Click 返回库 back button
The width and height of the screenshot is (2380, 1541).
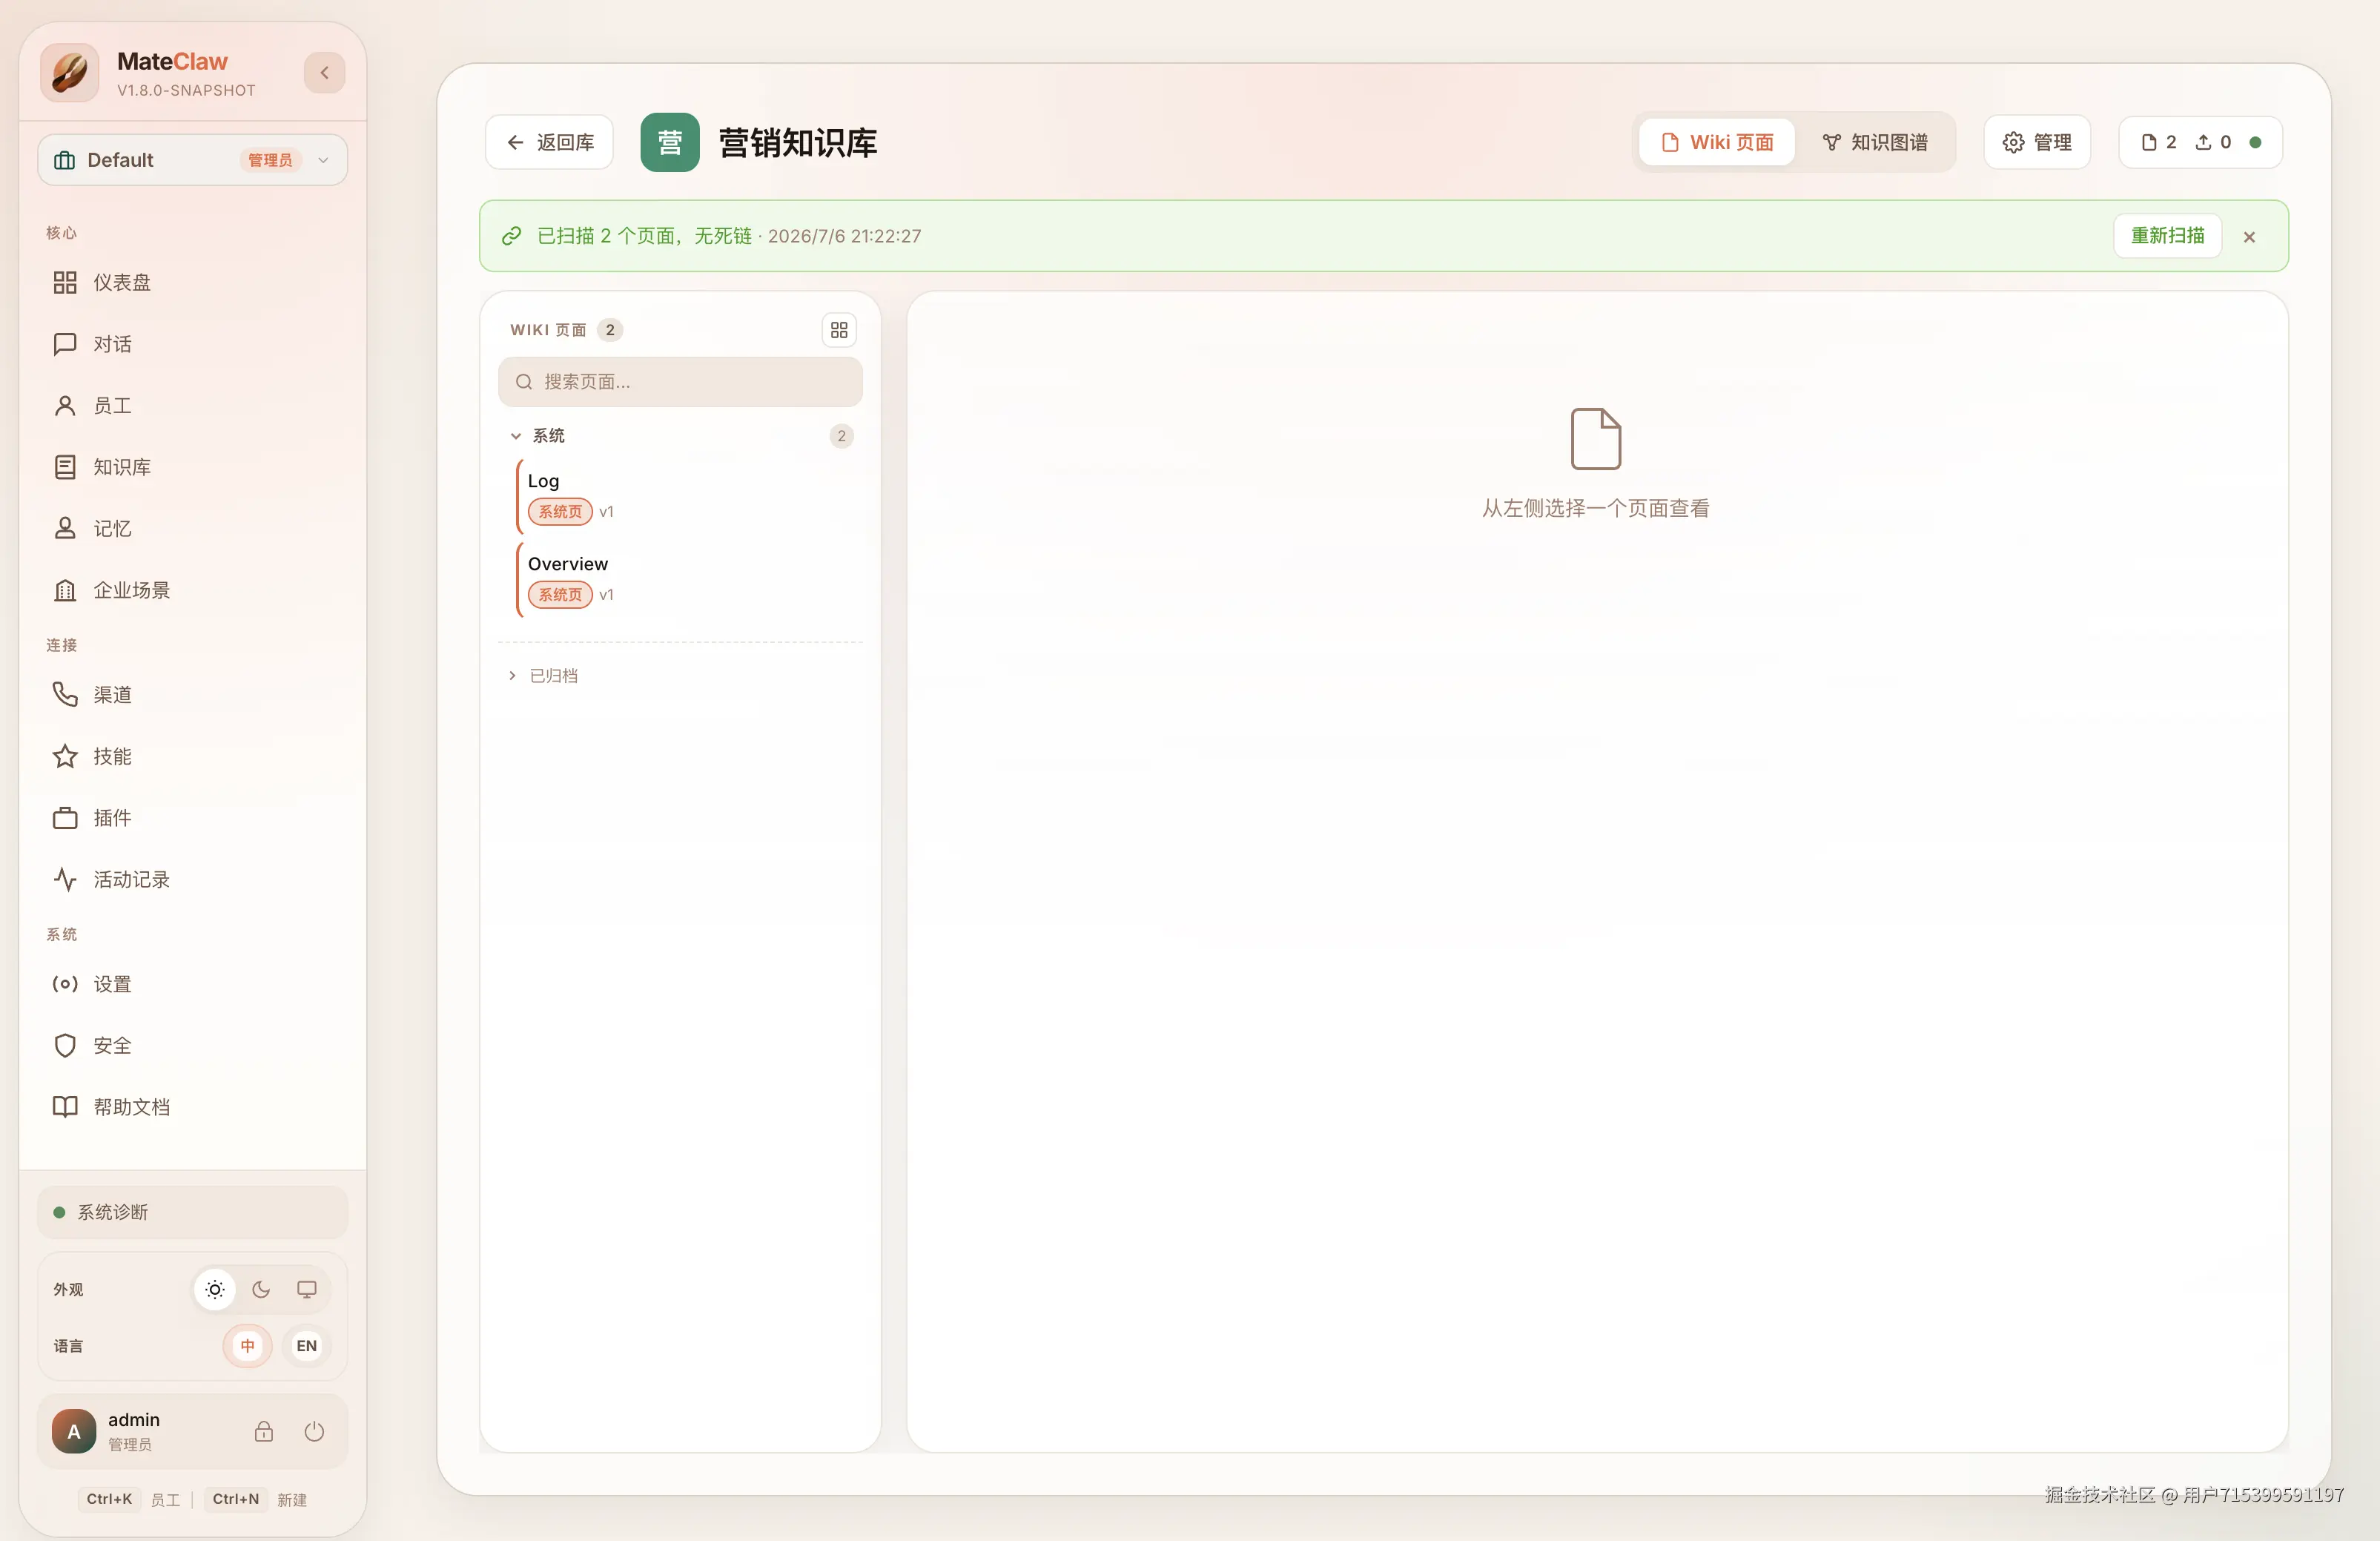pyautogui.click(x=549, y=142)
